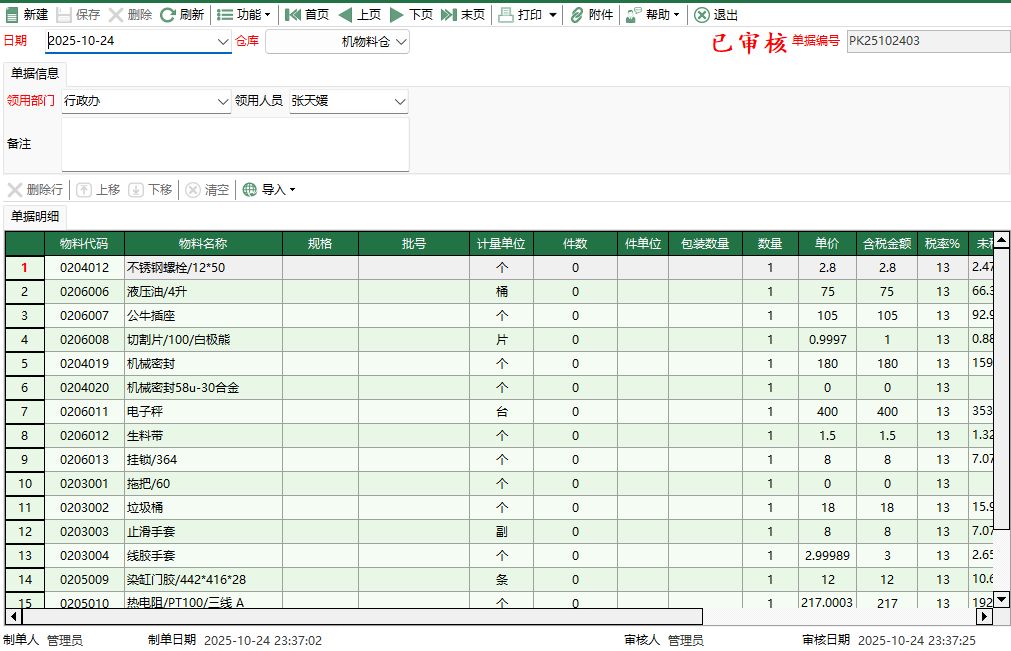Screen dimensions: 1011x651
Task: Click the 导入 import icon
Action: (271, 189)
